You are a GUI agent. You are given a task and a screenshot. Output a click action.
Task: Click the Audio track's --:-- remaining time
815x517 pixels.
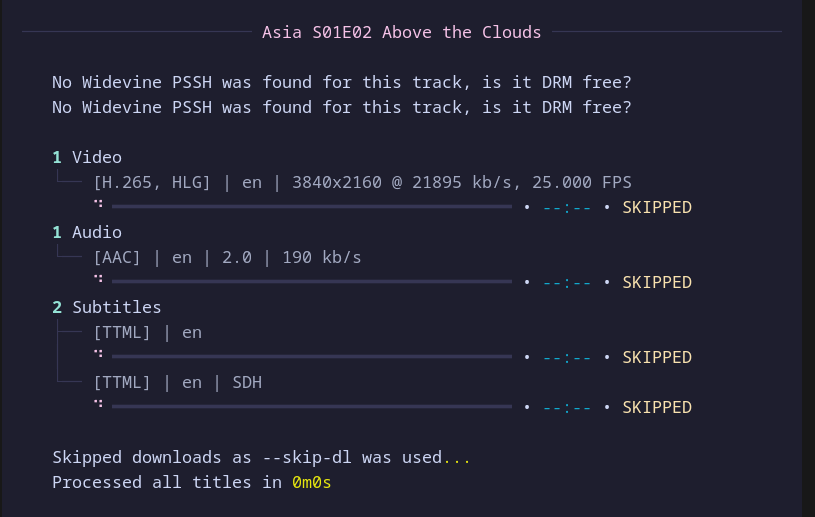click(x=567, y=282)
